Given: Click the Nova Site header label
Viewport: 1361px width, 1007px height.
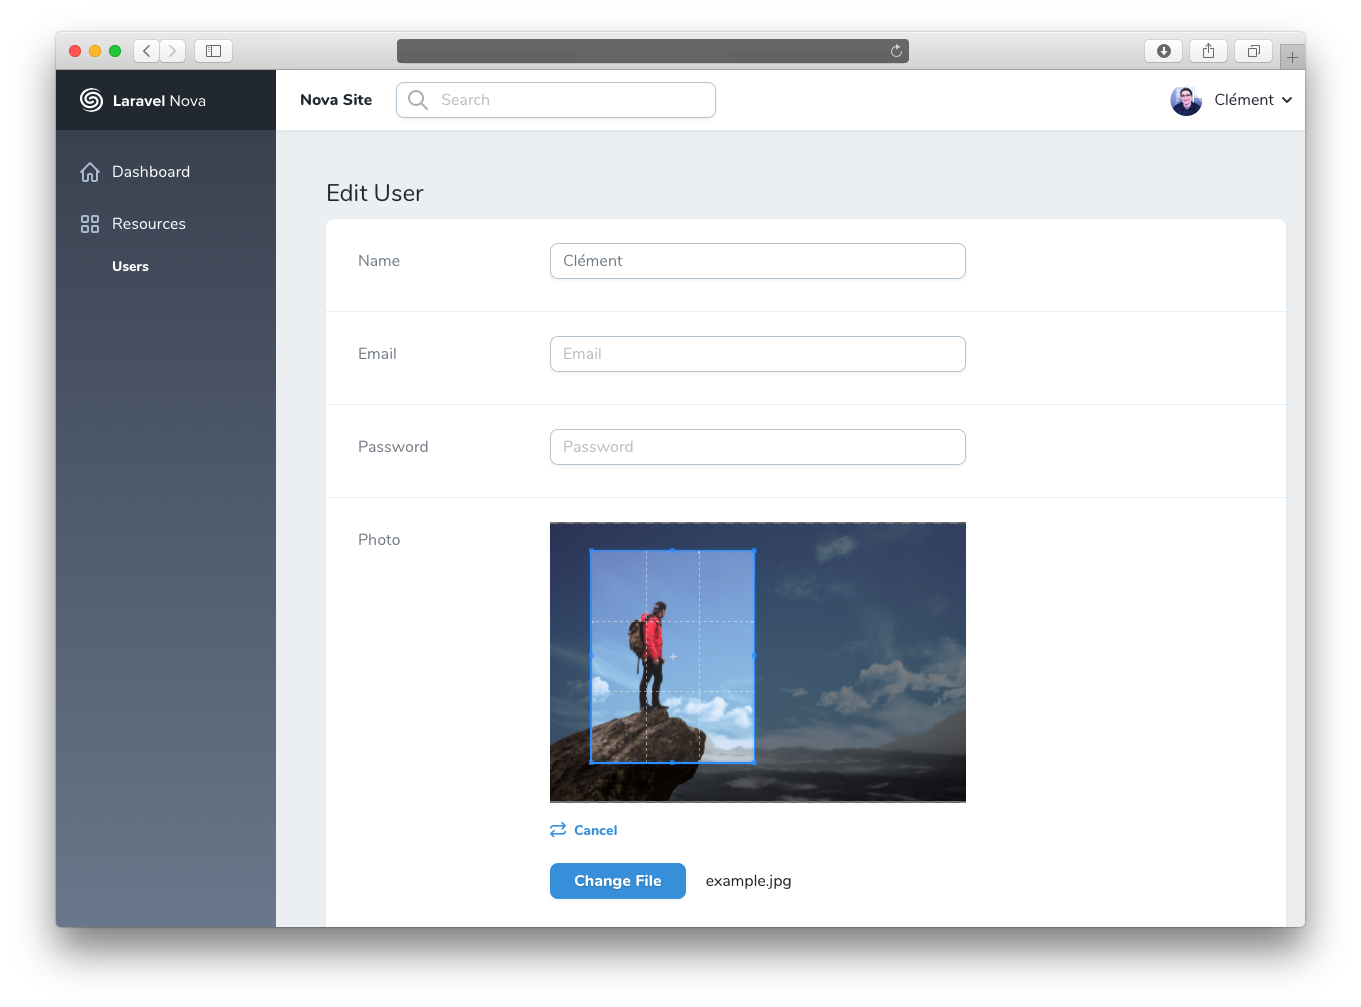Looking at the screenshot, I should coord(336,100).
